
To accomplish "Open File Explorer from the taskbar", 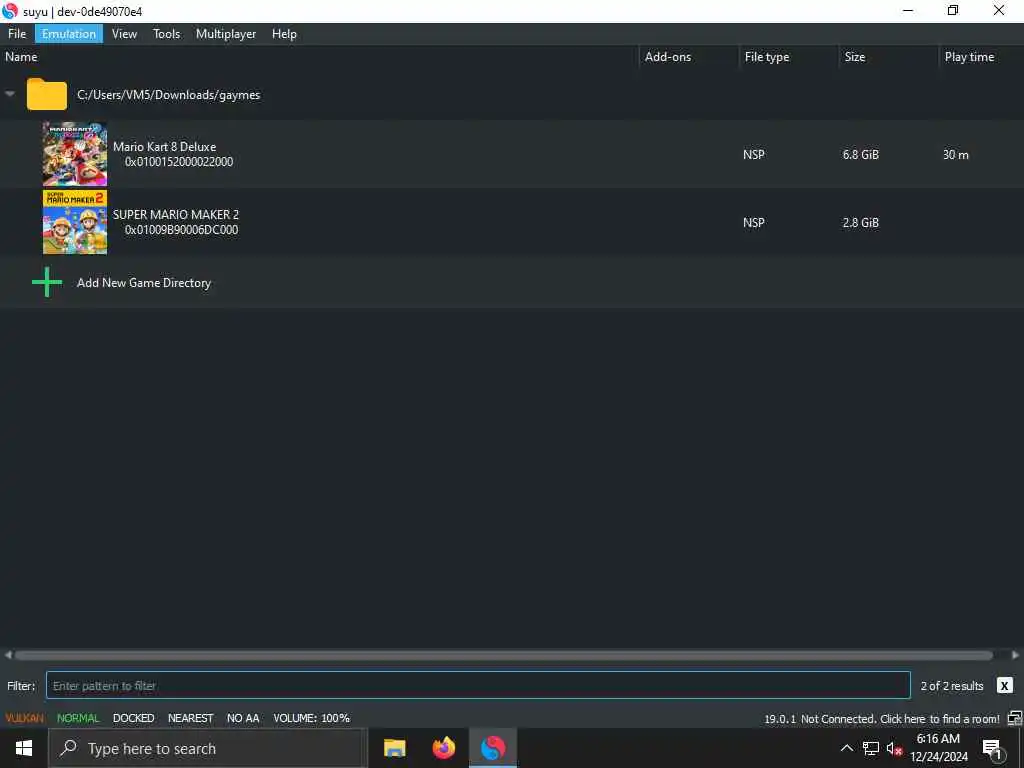I will (x=394, y=748).
